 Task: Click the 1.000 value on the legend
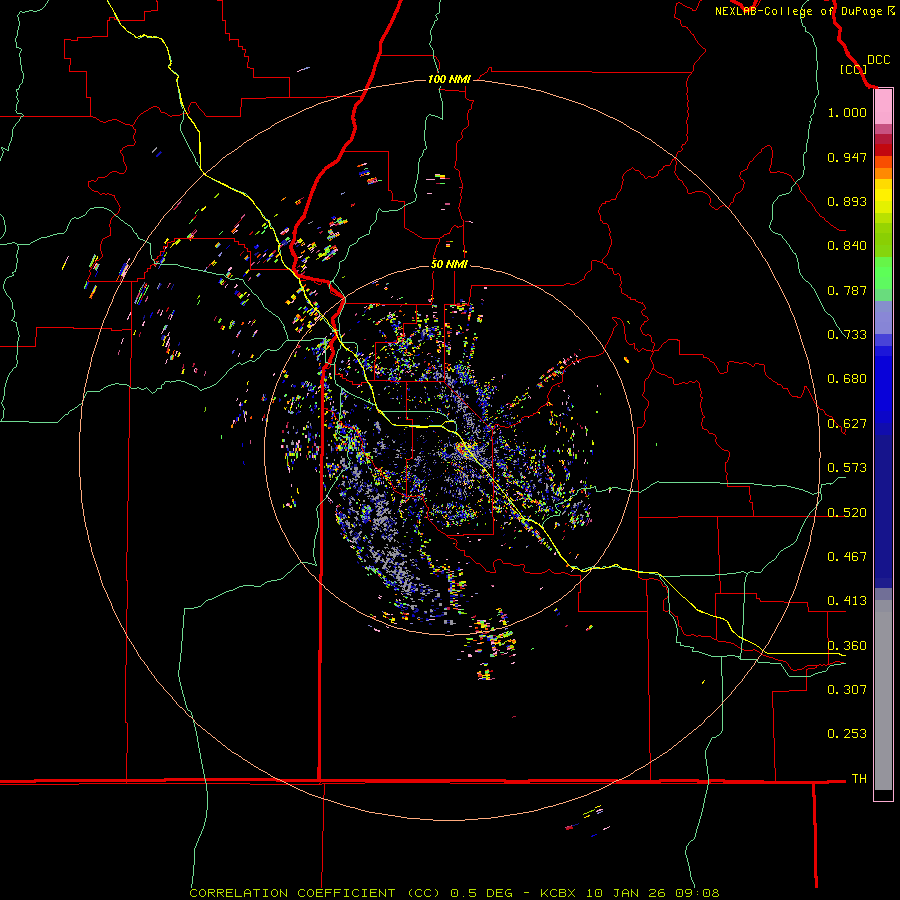[x=847, y=112]
